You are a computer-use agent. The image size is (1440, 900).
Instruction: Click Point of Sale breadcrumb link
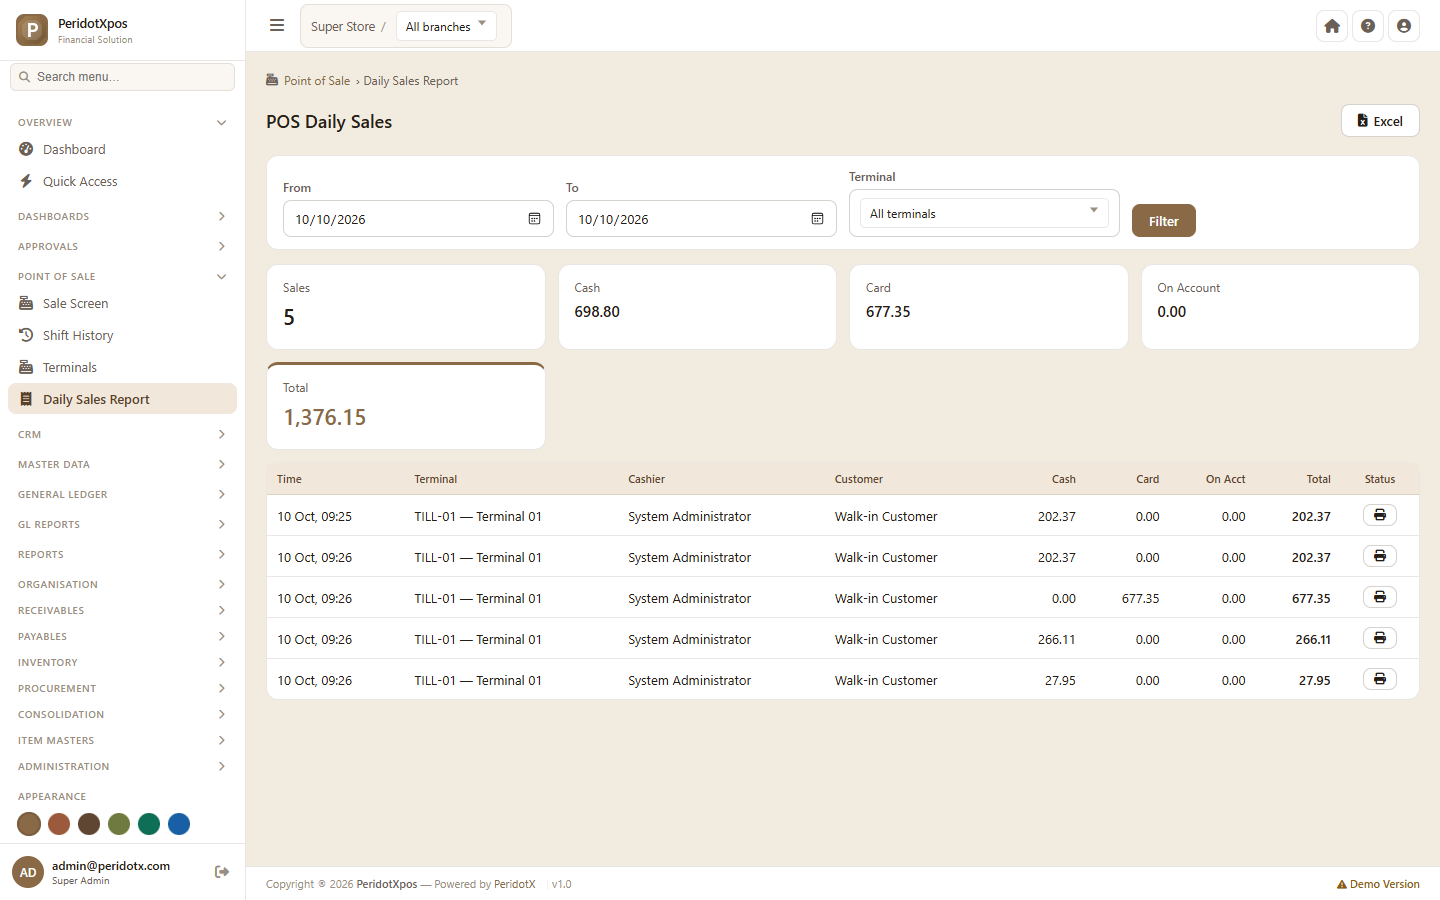pos(317,81)
